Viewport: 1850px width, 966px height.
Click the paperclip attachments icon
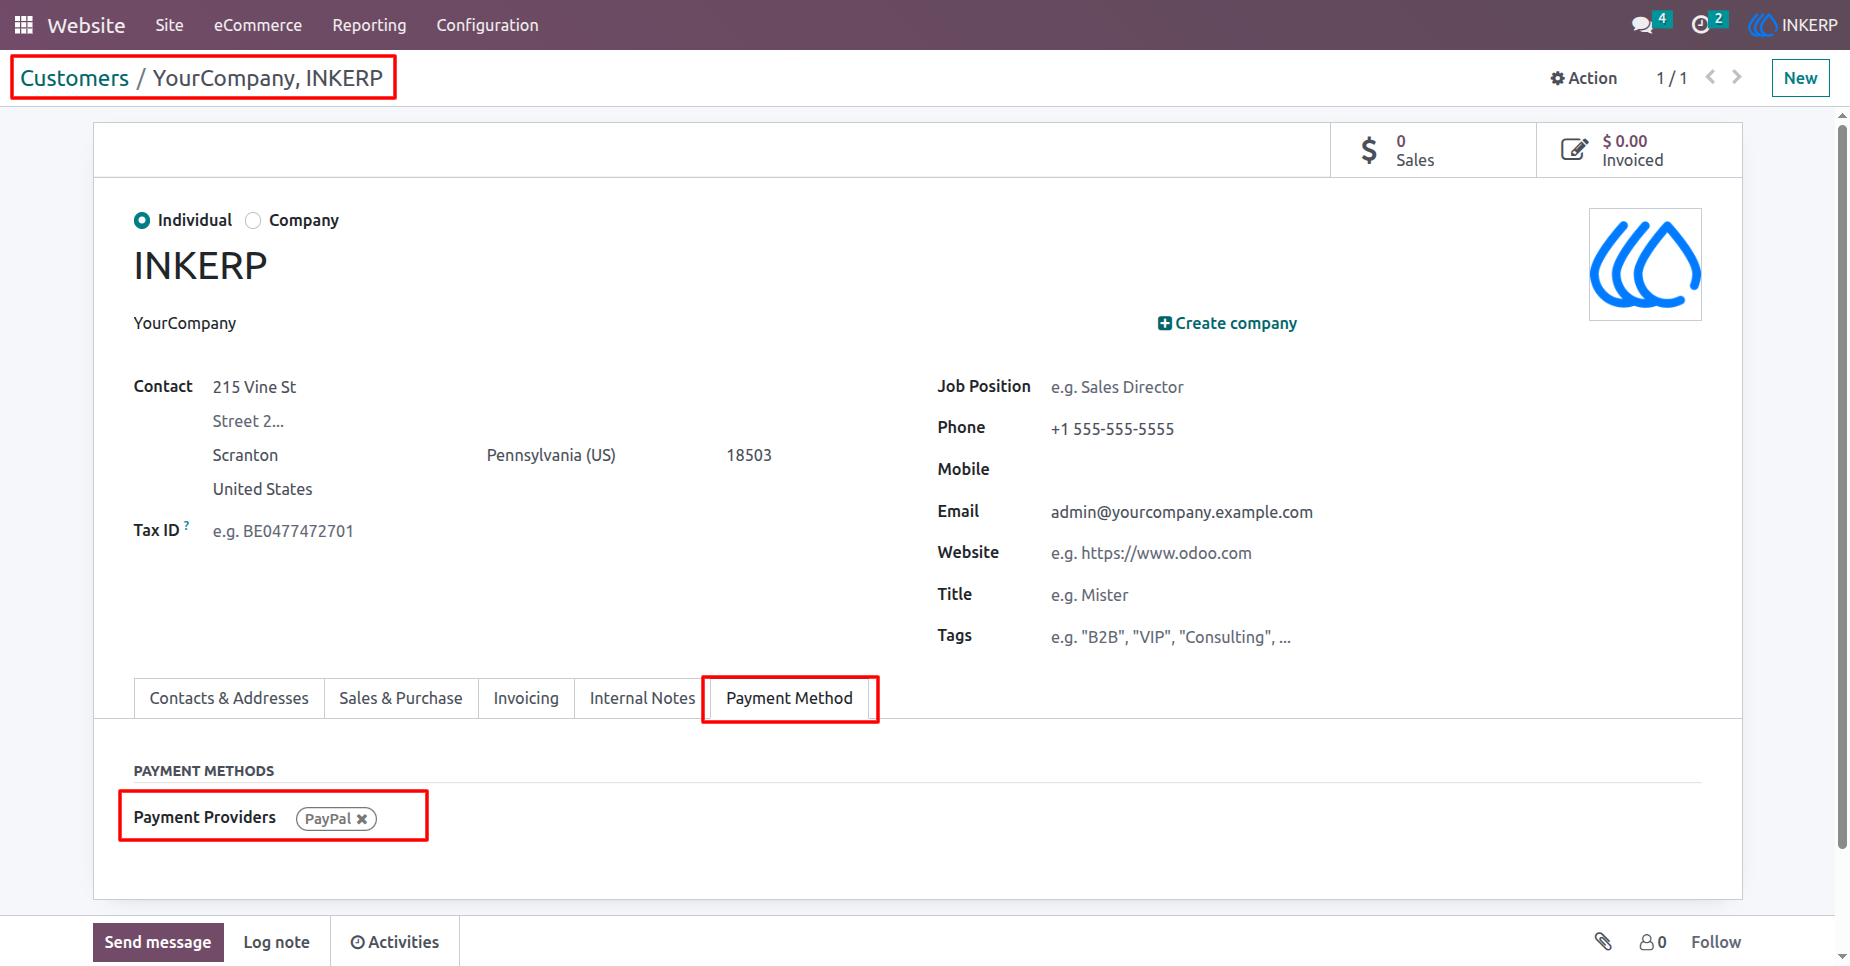1603,941
